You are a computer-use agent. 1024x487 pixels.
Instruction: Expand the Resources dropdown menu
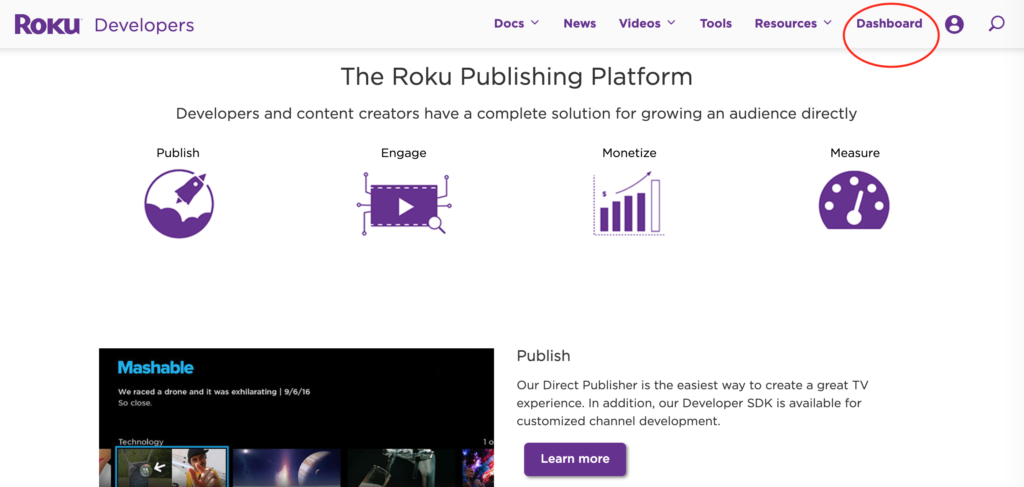792,24
